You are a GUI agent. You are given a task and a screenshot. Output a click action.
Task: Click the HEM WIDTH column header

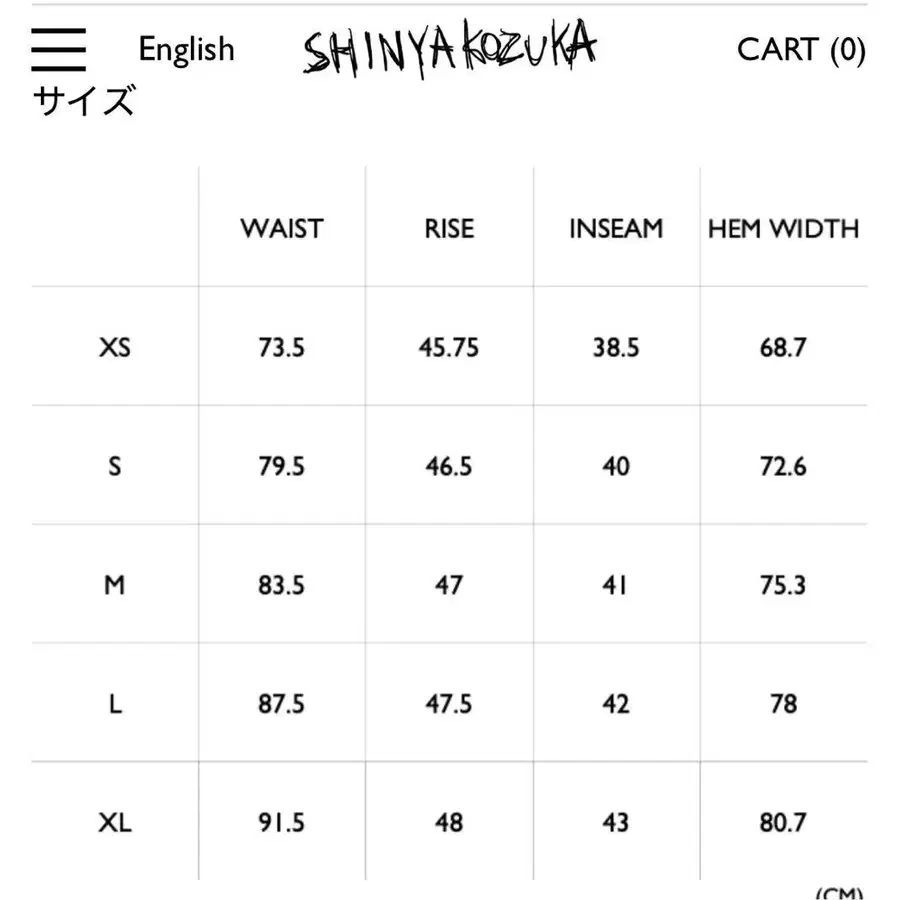click(783, 229)
